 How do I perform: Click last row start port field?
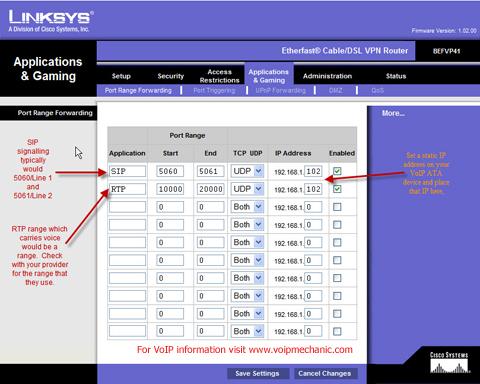pyautogui.click(x=170, y=331)
